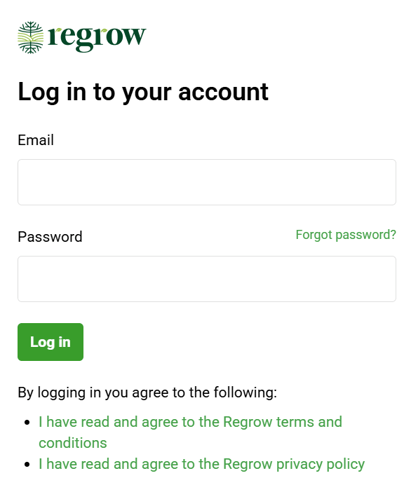
Task: Click the word 'conditions' on the wrapped link line
Action: pos(73,443)
